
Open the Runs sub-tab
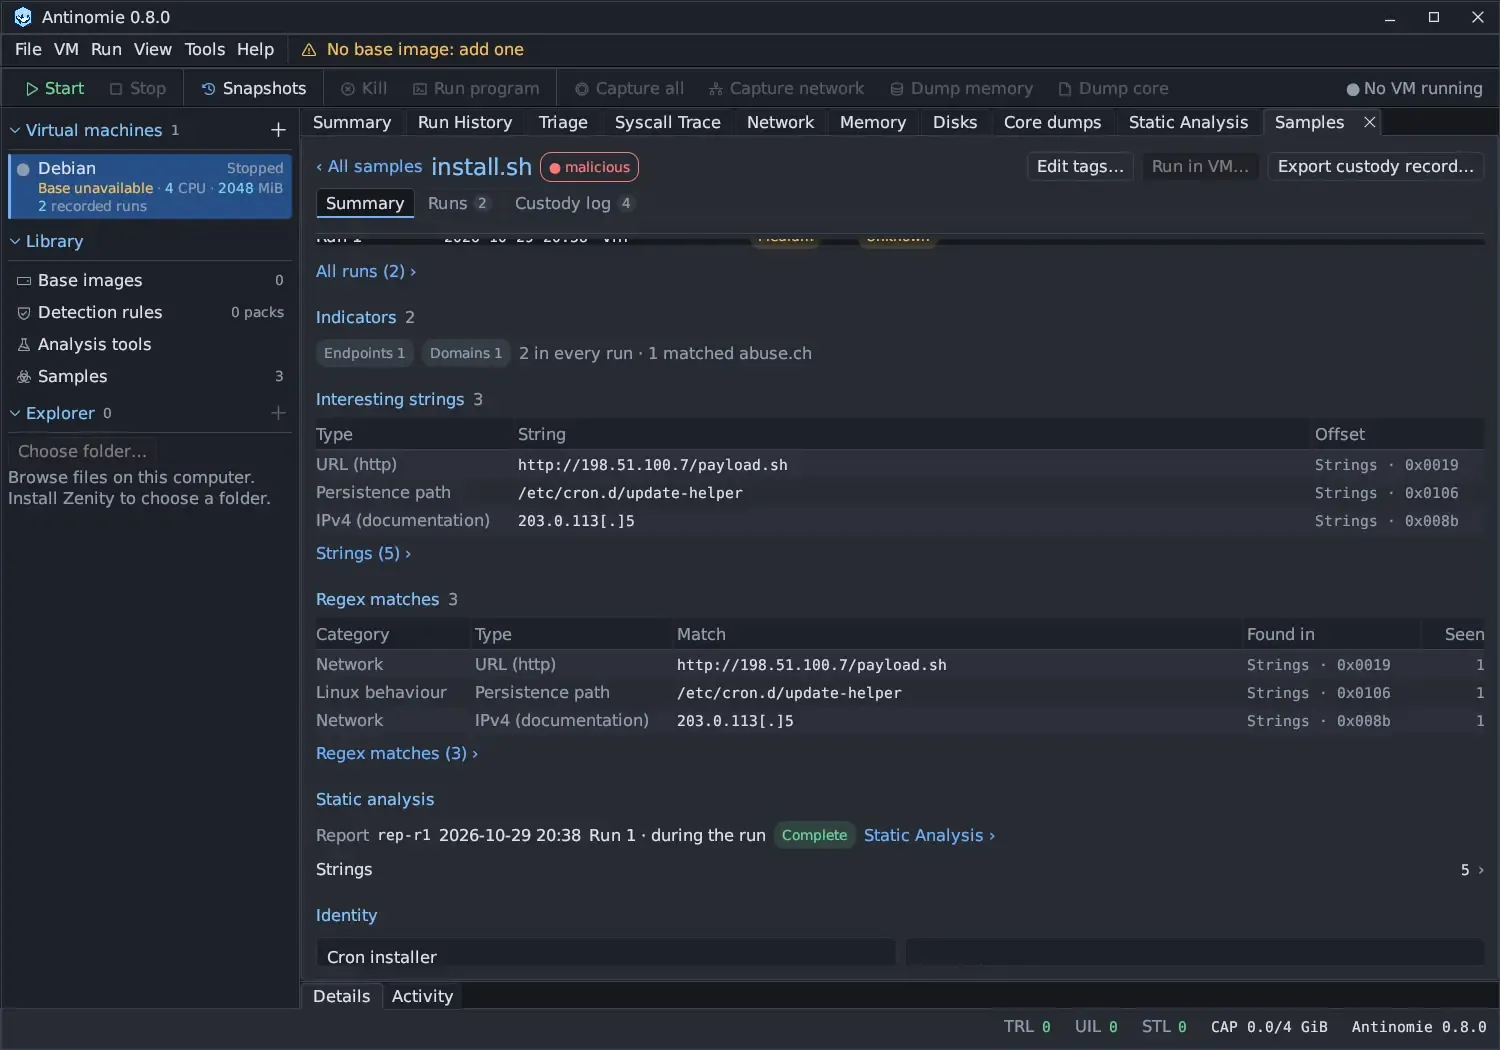[x=458, y=203]
